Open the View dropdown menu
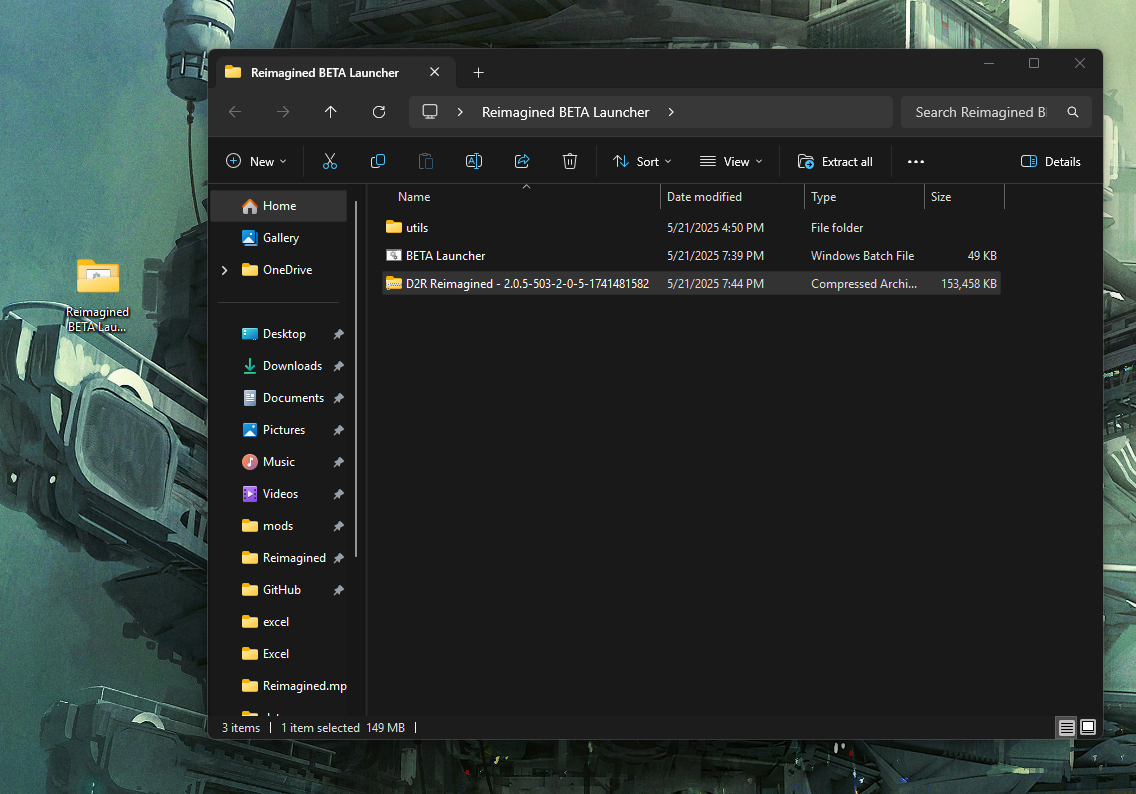1136x794 pixels. (x=731, y=162)
